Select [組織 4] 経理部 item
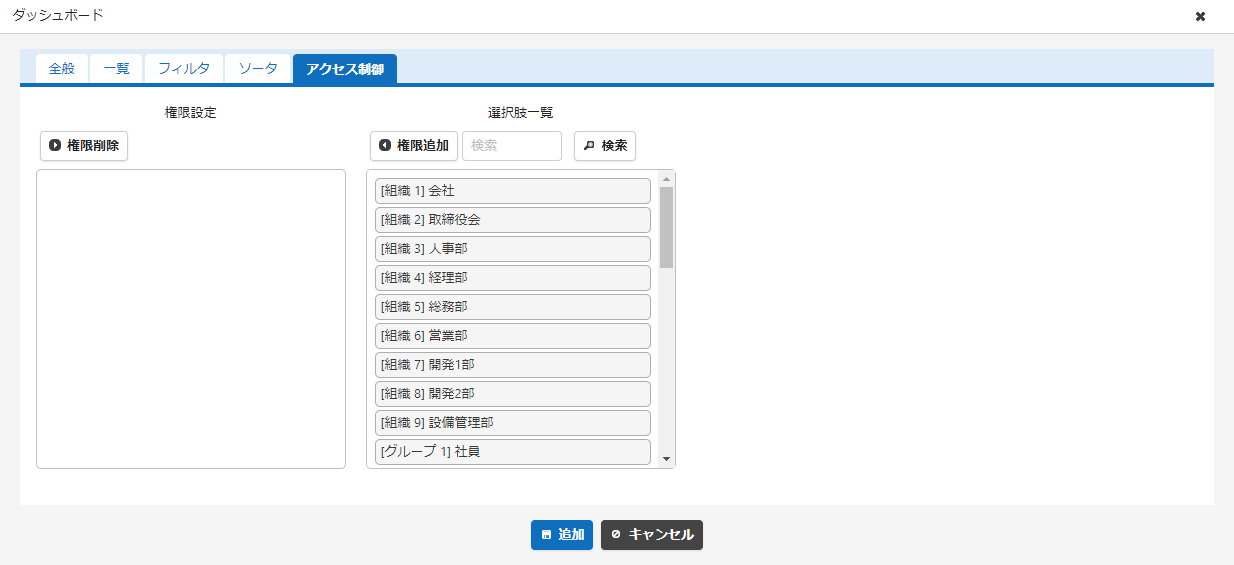1234x565 pixels. [513, 277]
